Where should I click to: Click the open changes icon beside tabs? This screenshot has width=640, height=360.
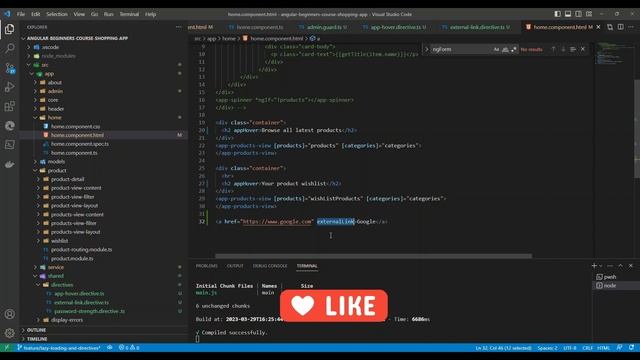(x=610, y=27)
